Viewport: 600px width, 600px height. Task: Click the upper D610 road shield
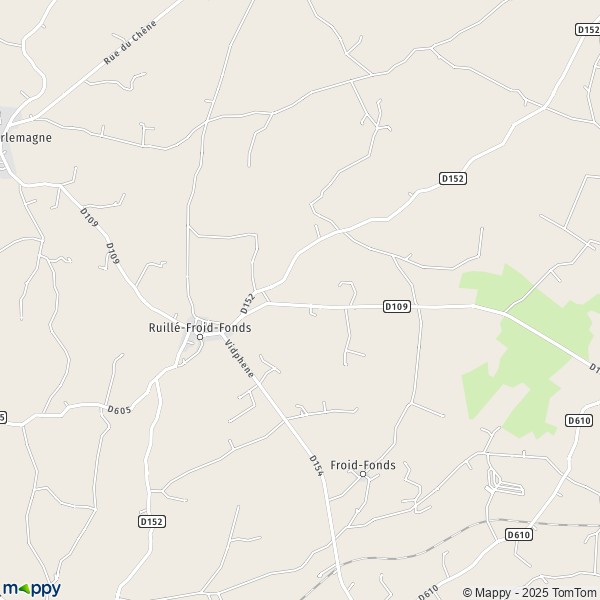[x=579, y=421]
